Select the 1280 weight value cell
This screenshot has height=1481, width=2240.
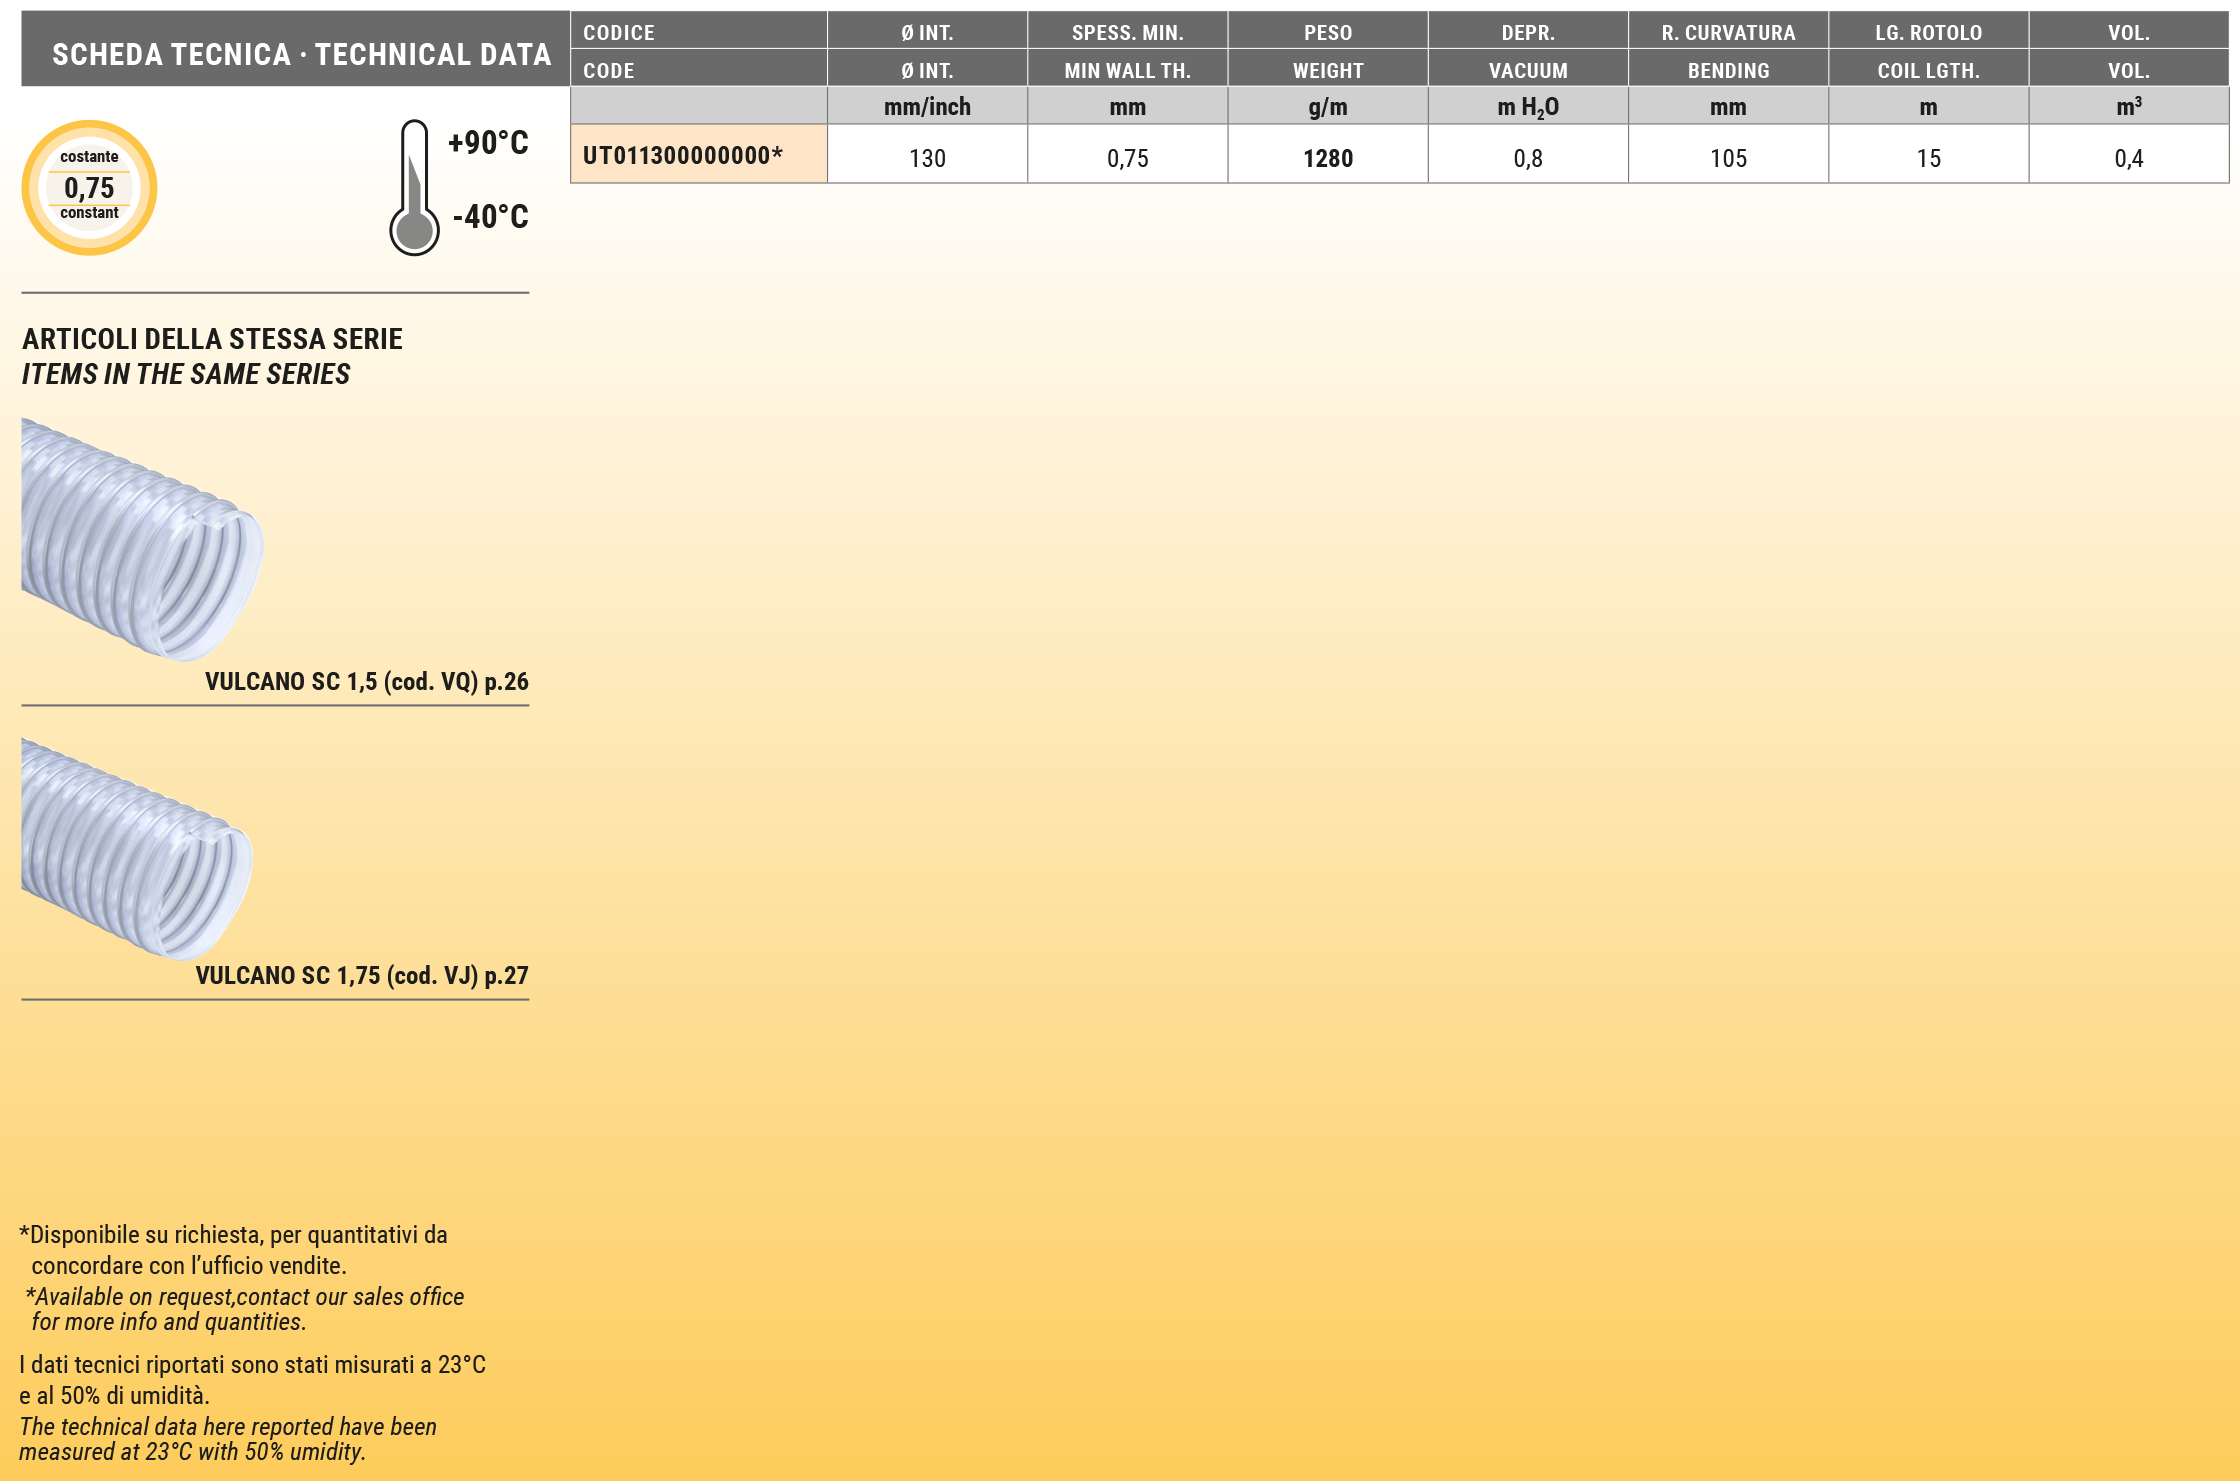tap(1327, 158)
